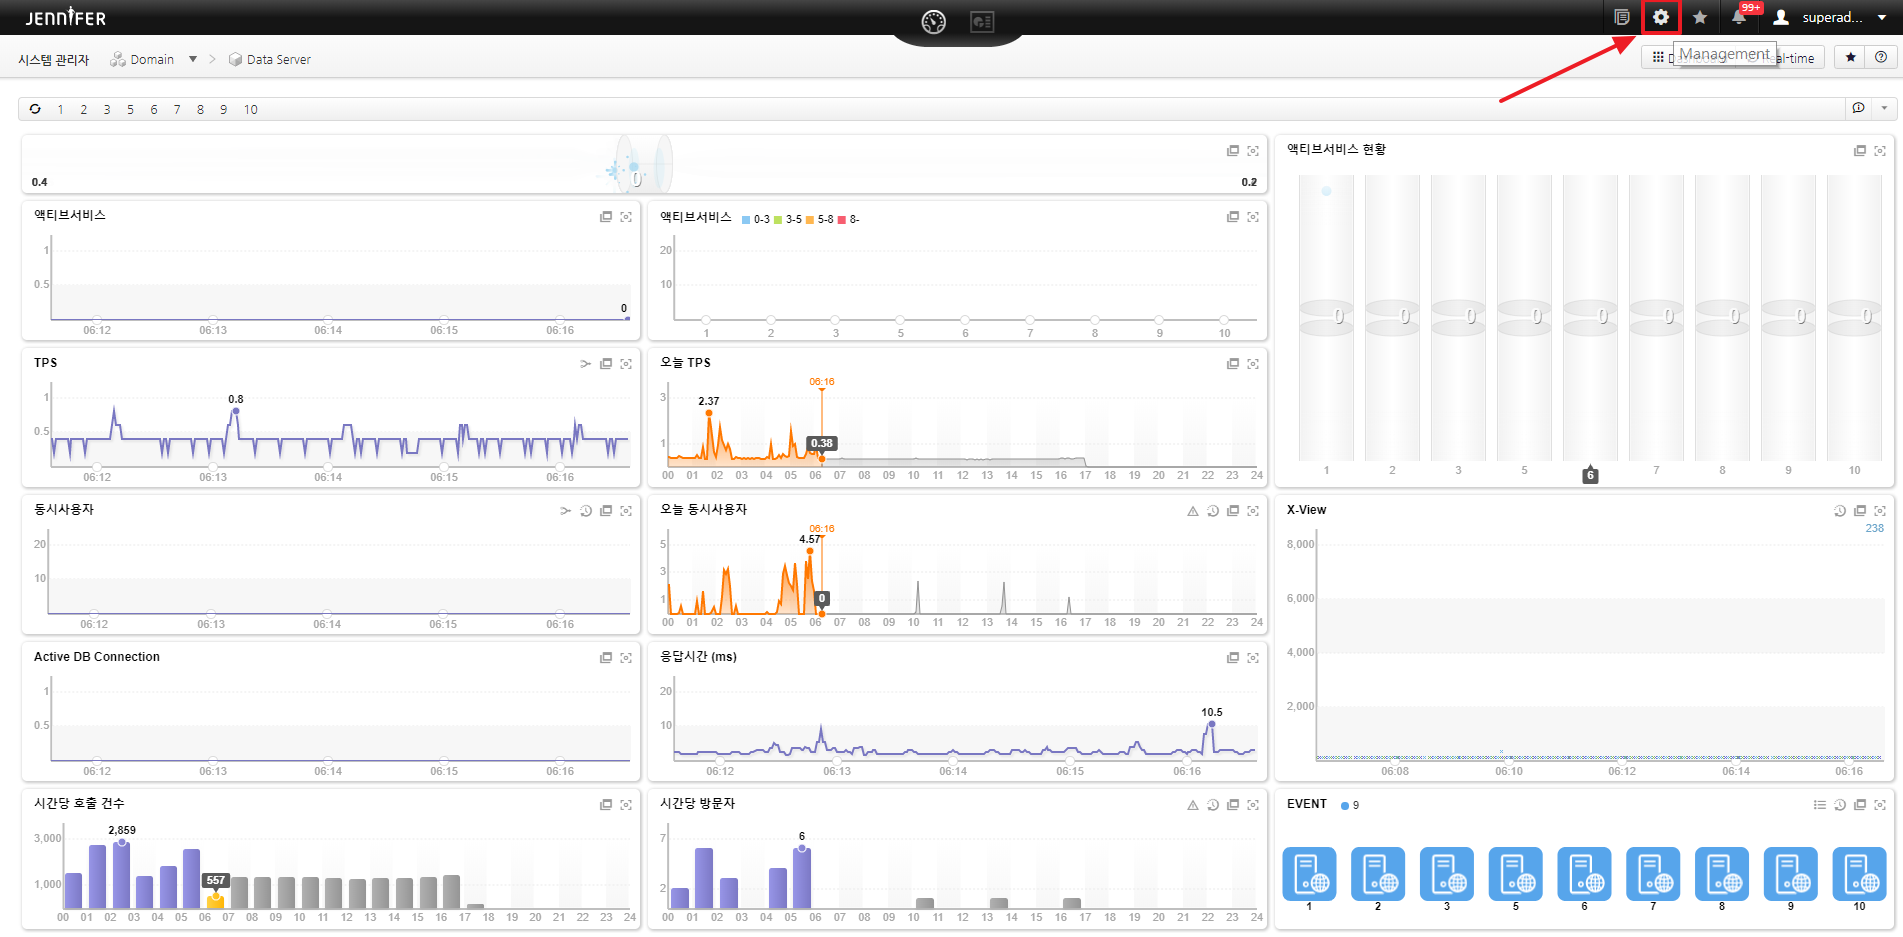
Task: Click the Data Server breadcrumb link
Action: point(278,60)
